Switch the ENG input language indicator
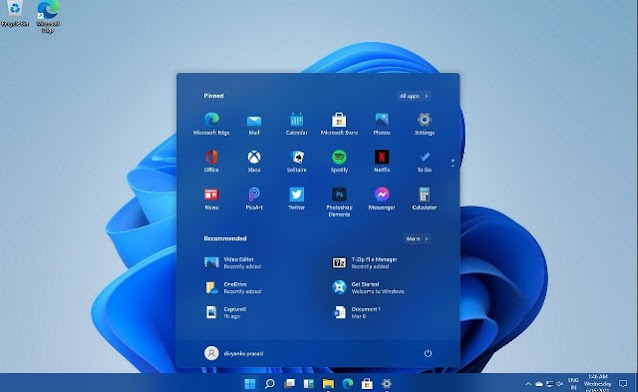Screen dimensions: 638x392 [x=573, y=383]
